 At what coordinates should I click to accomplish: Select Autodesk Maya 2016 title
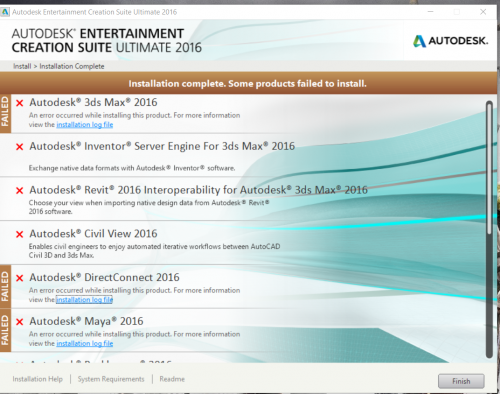coord(86,321)
